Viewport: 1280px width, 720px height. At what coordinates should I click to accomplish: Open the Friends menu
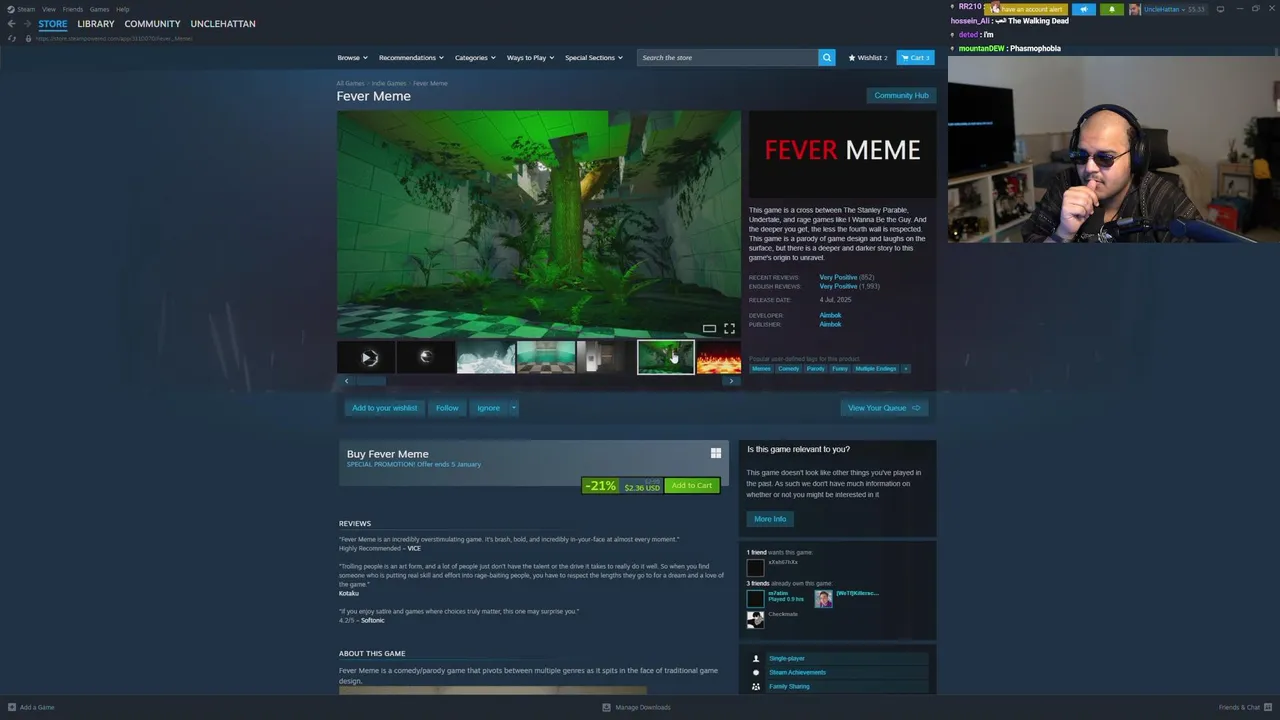(73, 9)
